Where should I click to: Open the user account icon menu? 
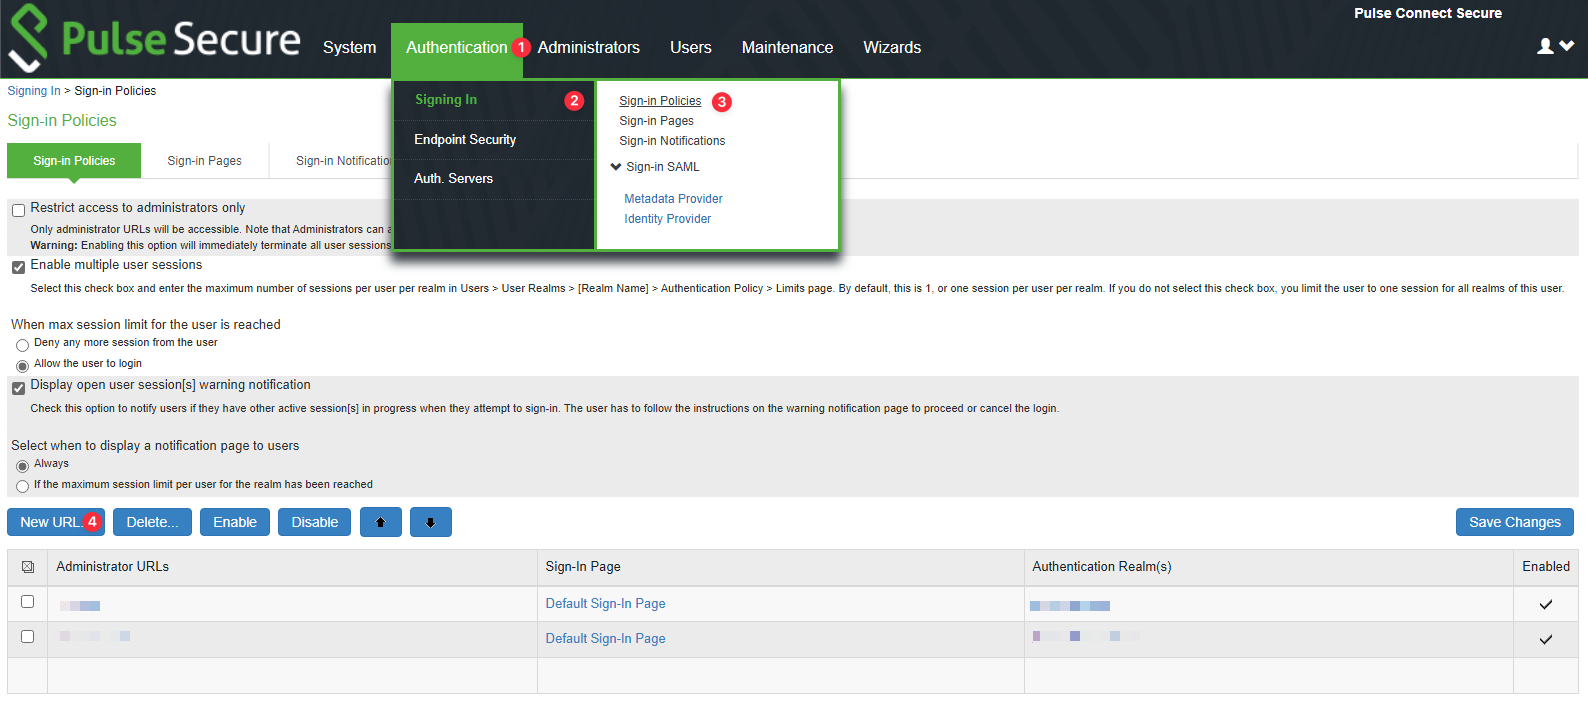tap(1554, 46)
